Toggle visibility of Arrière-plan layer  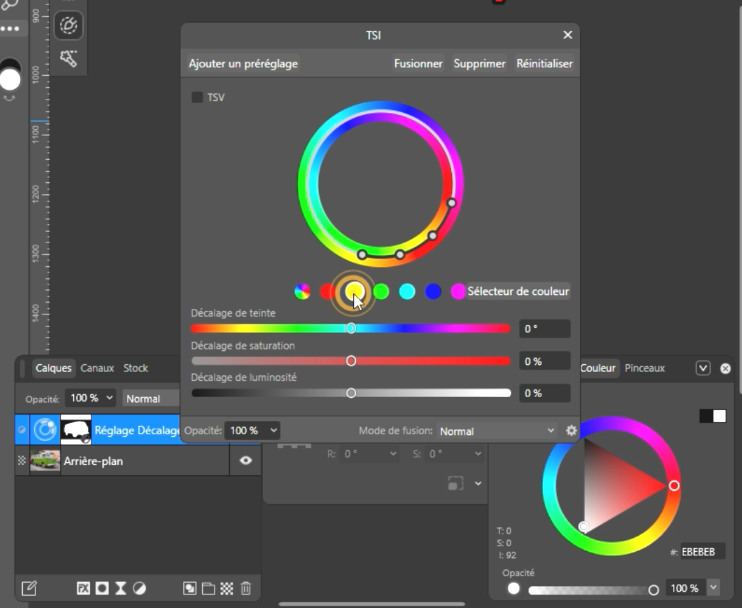pyautogui.click(x=245, y=461)
